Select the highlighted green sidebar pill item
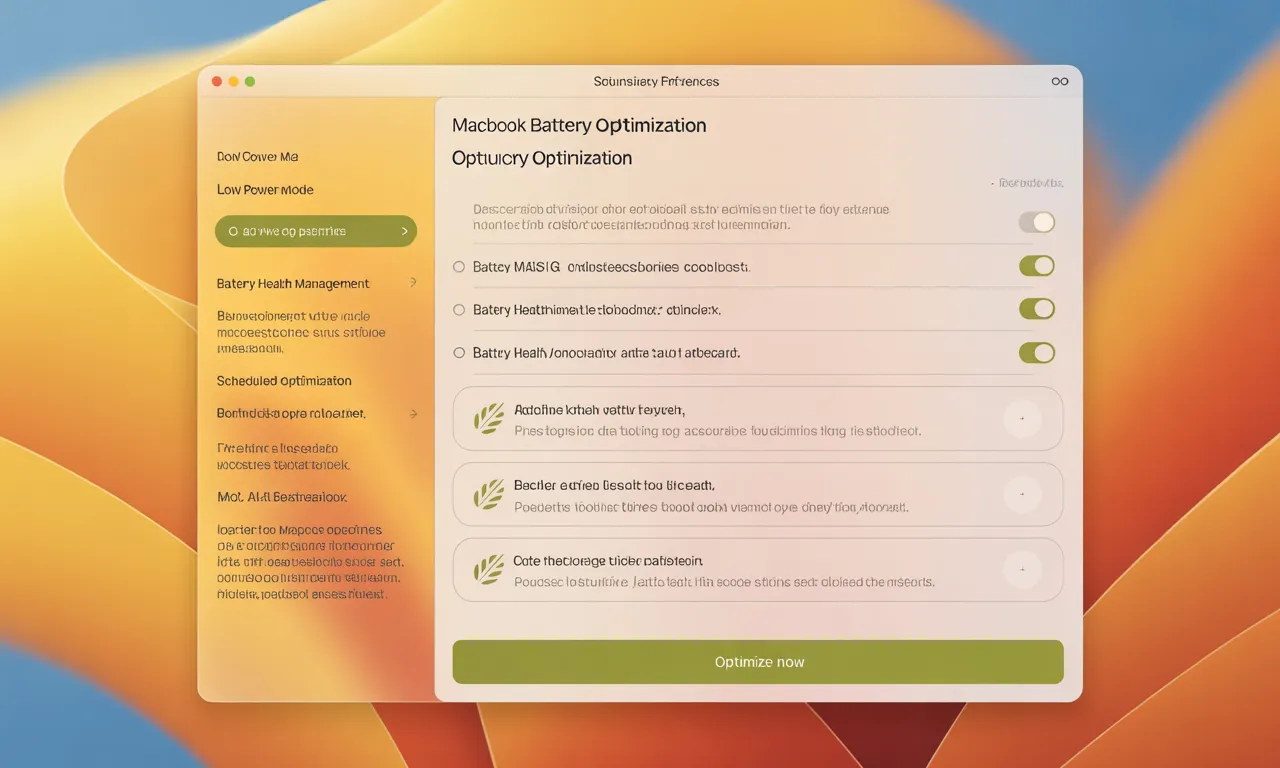 316,231
